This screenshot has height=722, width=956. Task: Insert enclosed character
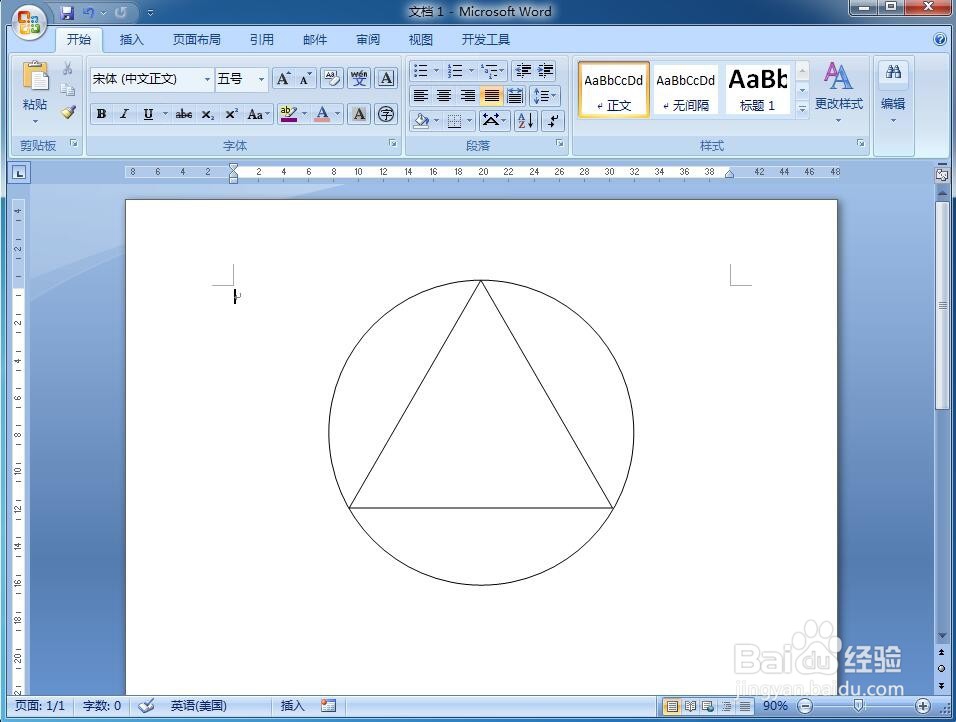(x=386, y=114)
